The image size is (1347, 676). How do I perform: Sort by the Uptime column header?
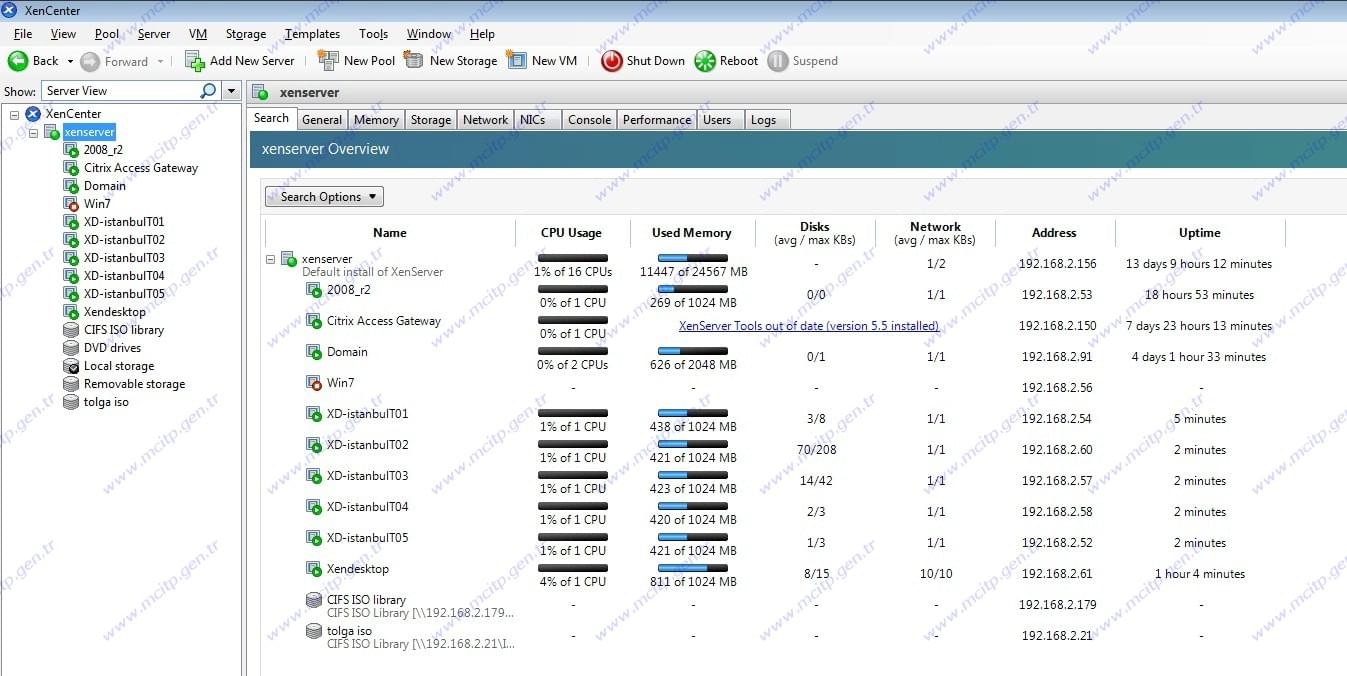[1199, 233]
